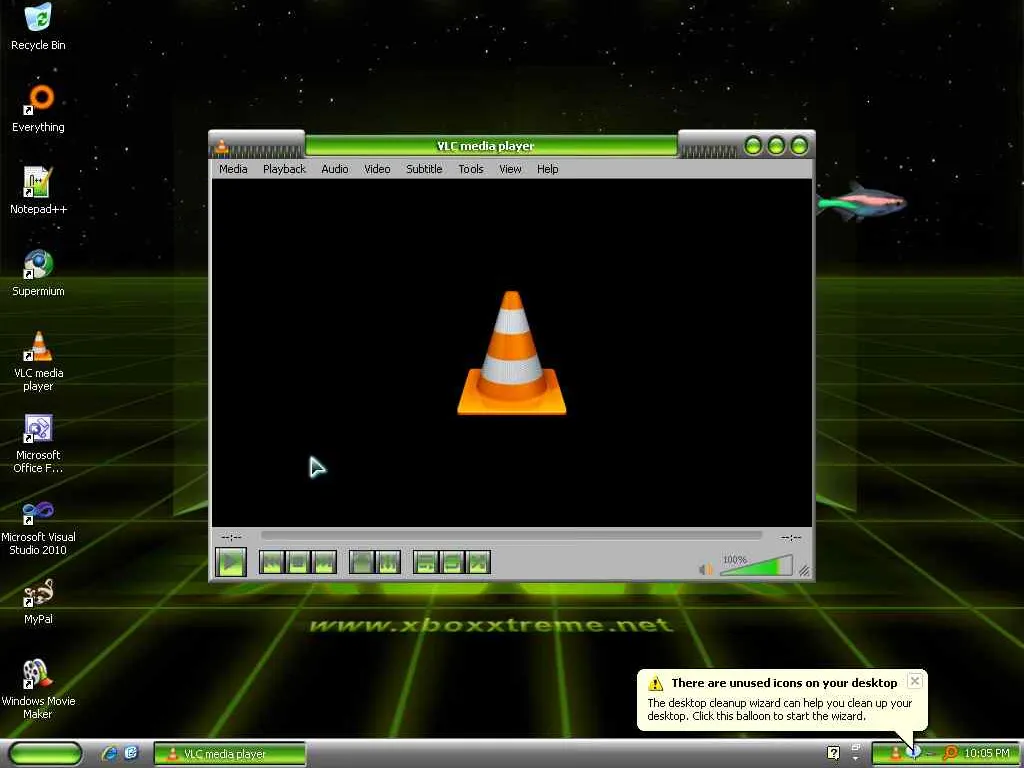Open the Playback menu
Image resolution: width=1024 pixels, height=768 pixels.
click(x=284, y=169)
